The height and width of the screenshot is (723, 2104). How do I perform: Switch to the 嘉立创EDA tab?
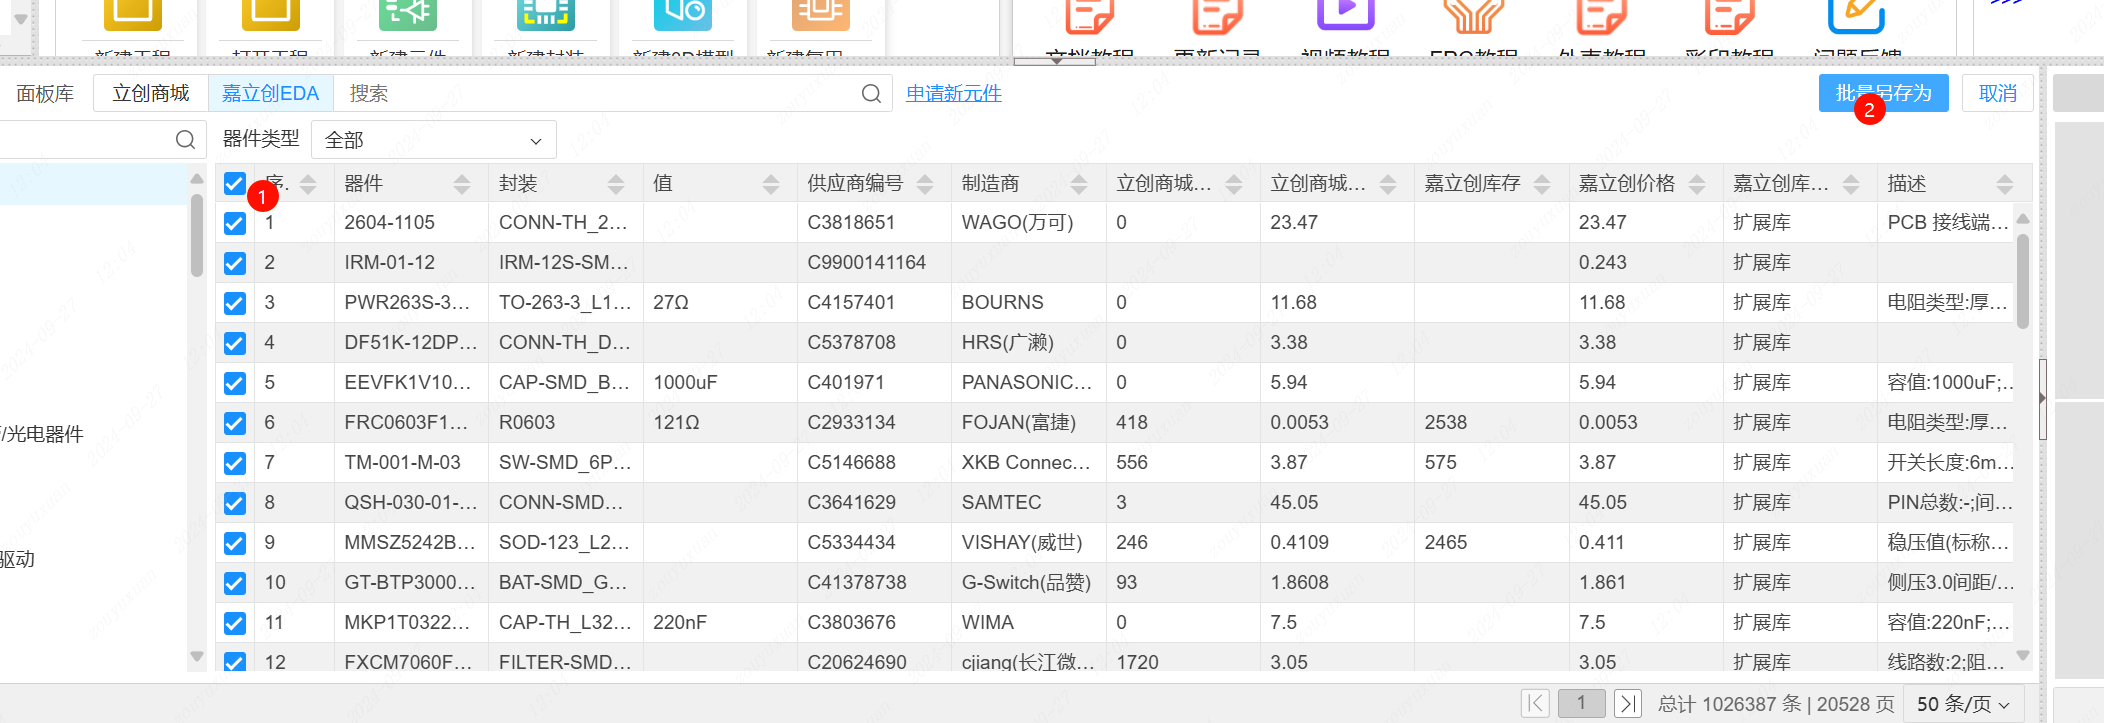[x=270, y=93]
